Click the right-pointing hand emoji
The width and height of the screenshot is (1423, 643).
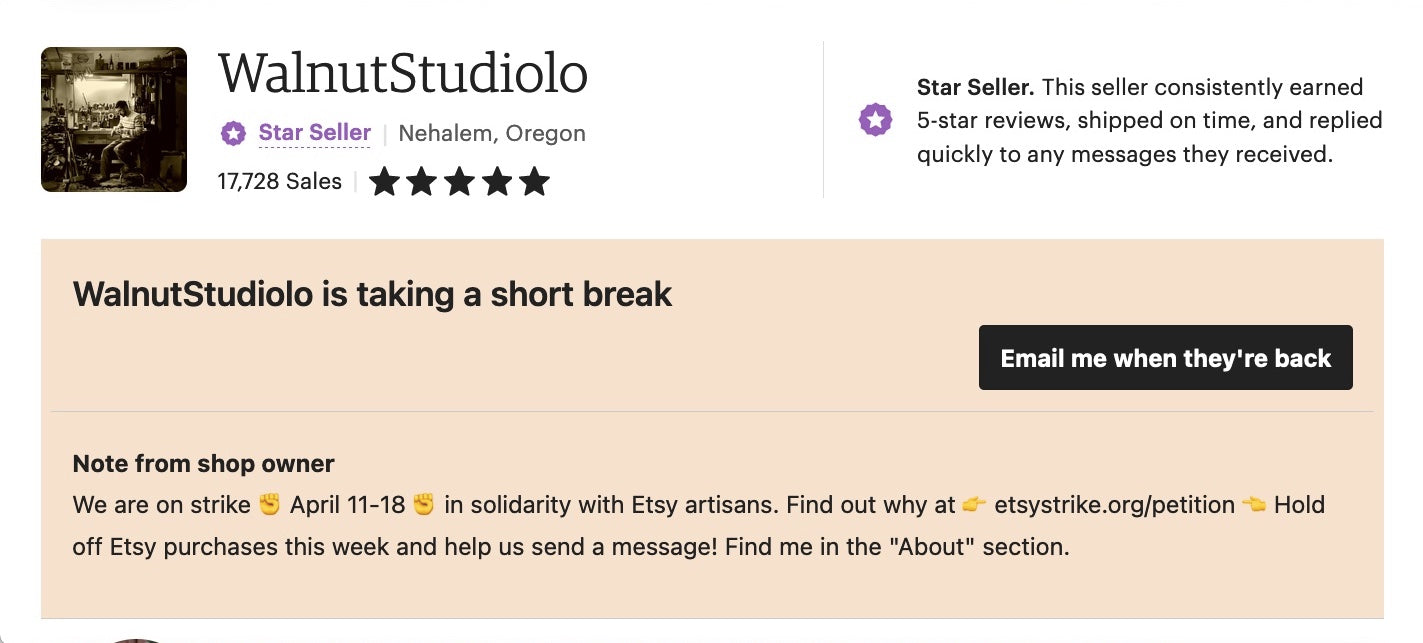tap(975, 504)
